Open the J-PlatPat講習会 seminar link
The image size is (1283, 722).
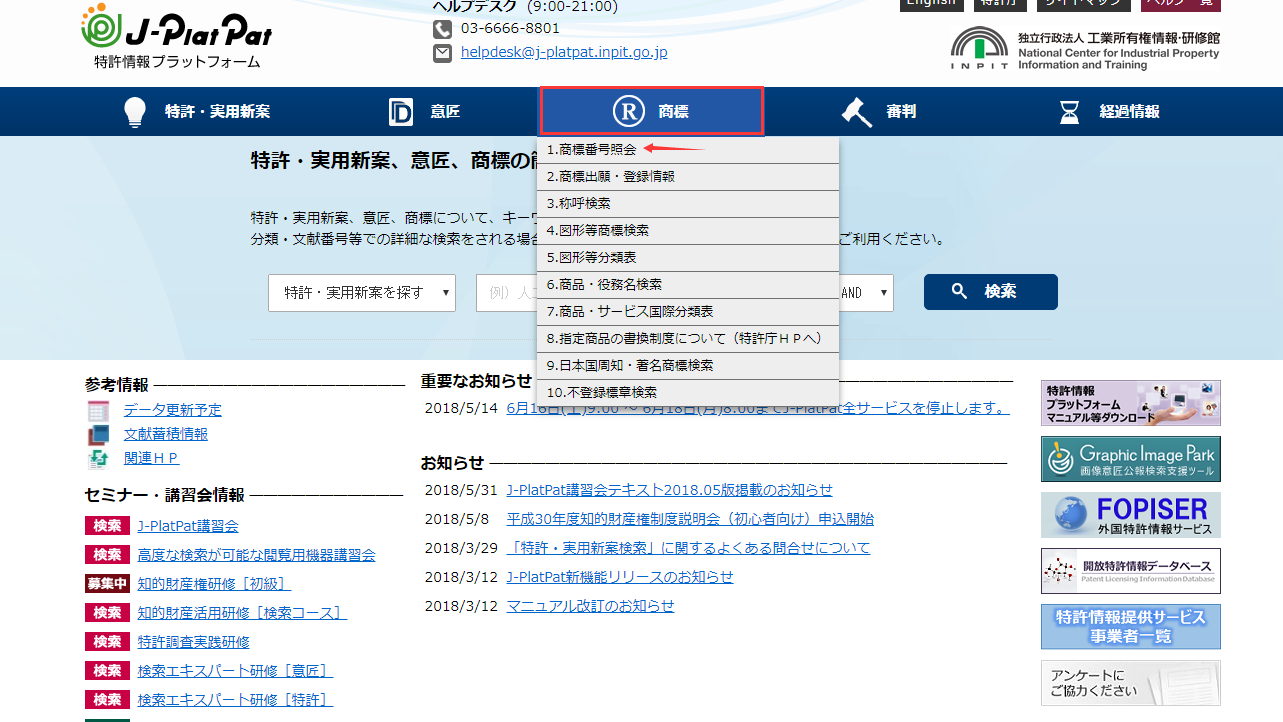(x=188, y=526)
